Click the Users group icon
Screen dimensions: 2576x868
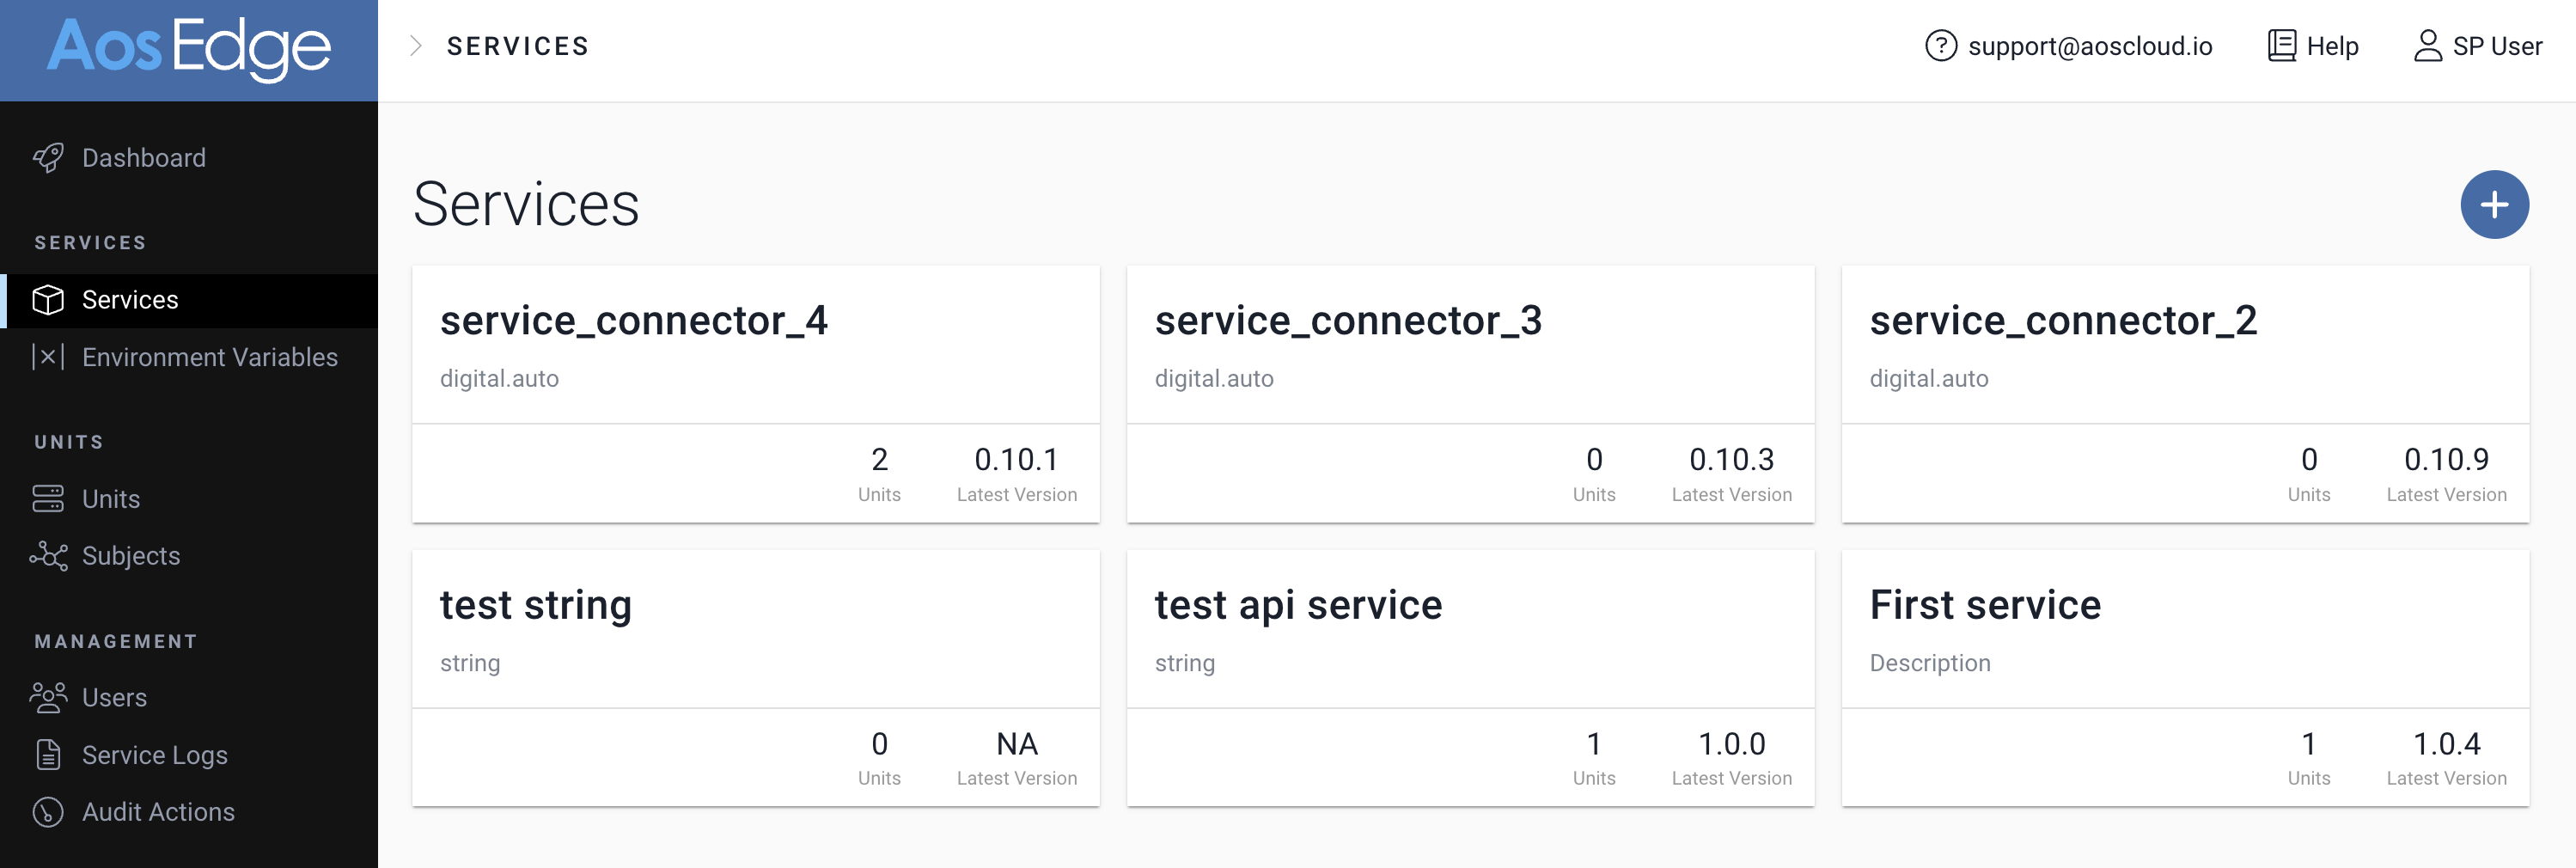click(x=48, y=698)
